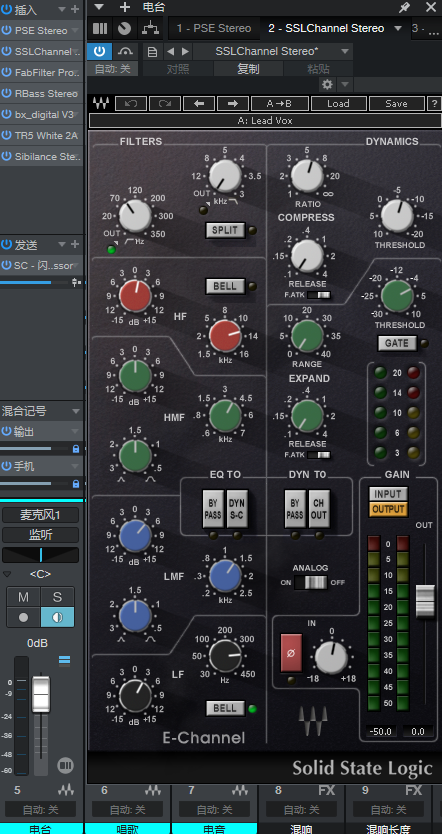Click the sidechain icon next to power
Screen dimensions: 442x834
(126, 52)
